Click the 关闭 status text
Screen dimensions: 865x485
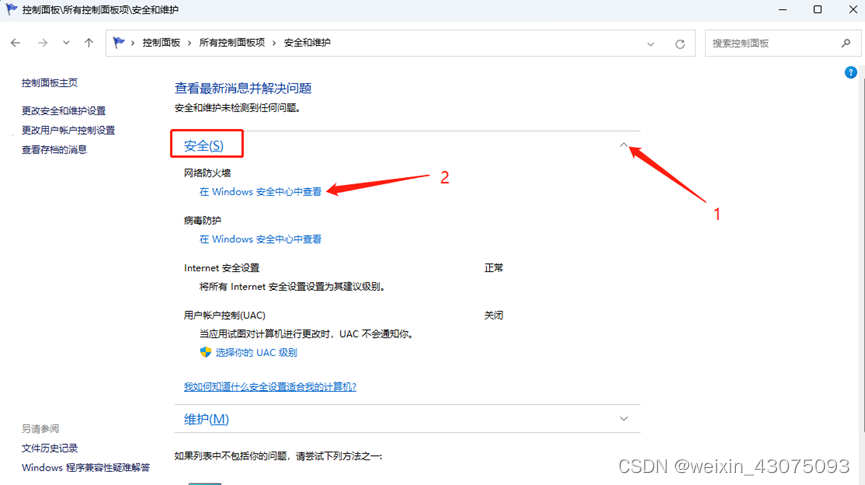(494, 315)
